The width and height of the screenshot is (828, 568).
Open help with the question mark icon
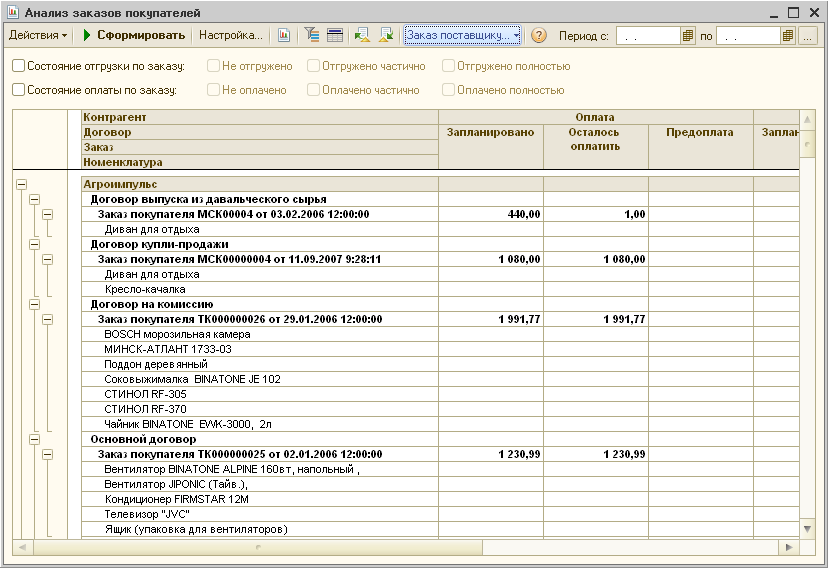pos(538,35)
